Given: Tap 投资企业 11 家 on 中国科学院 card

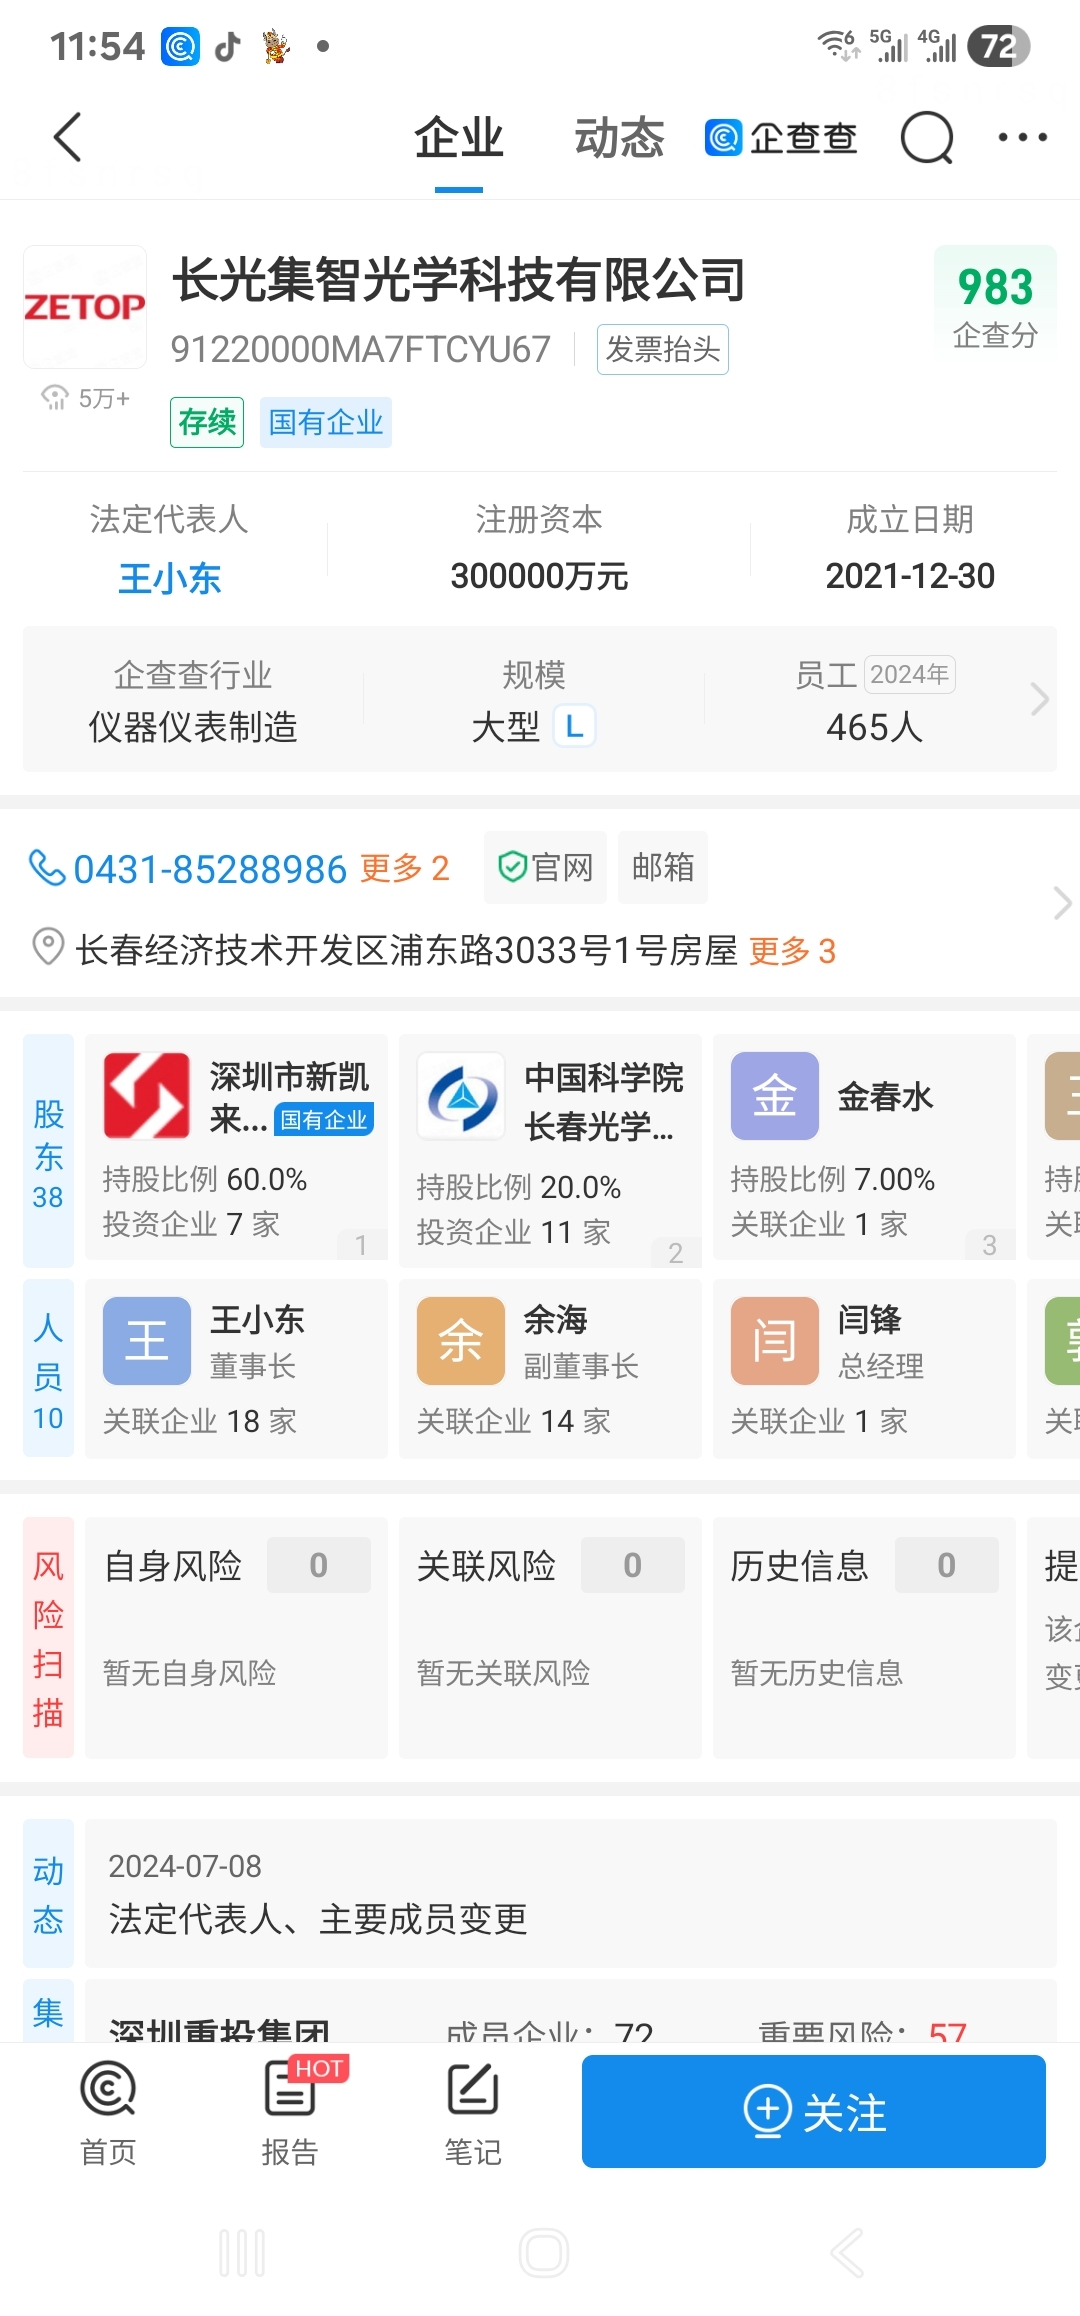Looking at the screenshot, I should pos(514,1232).
